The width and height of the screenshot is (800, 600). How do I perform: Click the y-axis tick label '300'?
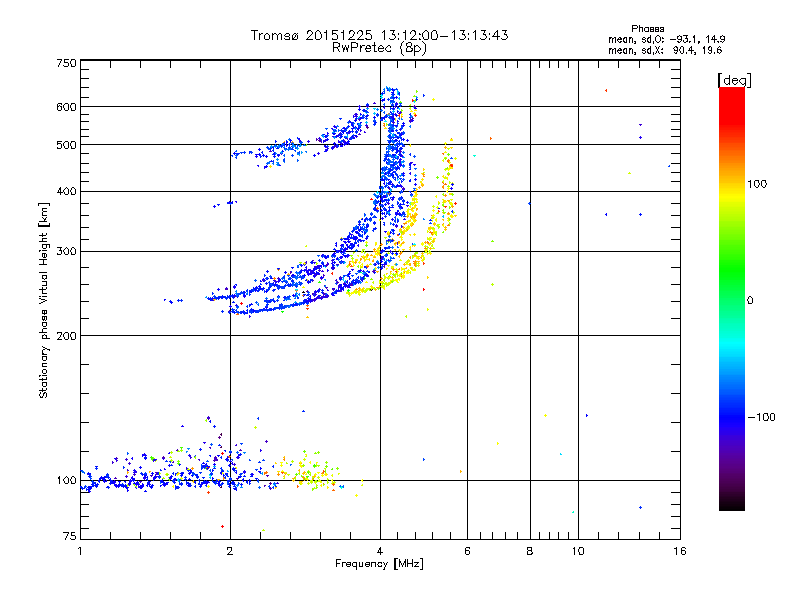[x=66, y=252]
